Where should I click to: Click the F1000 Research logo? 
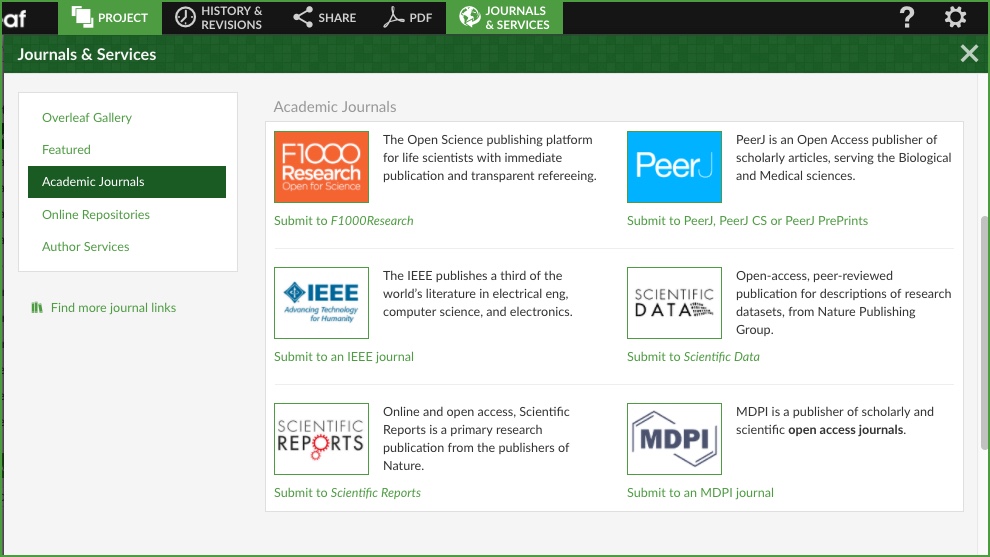321,167
